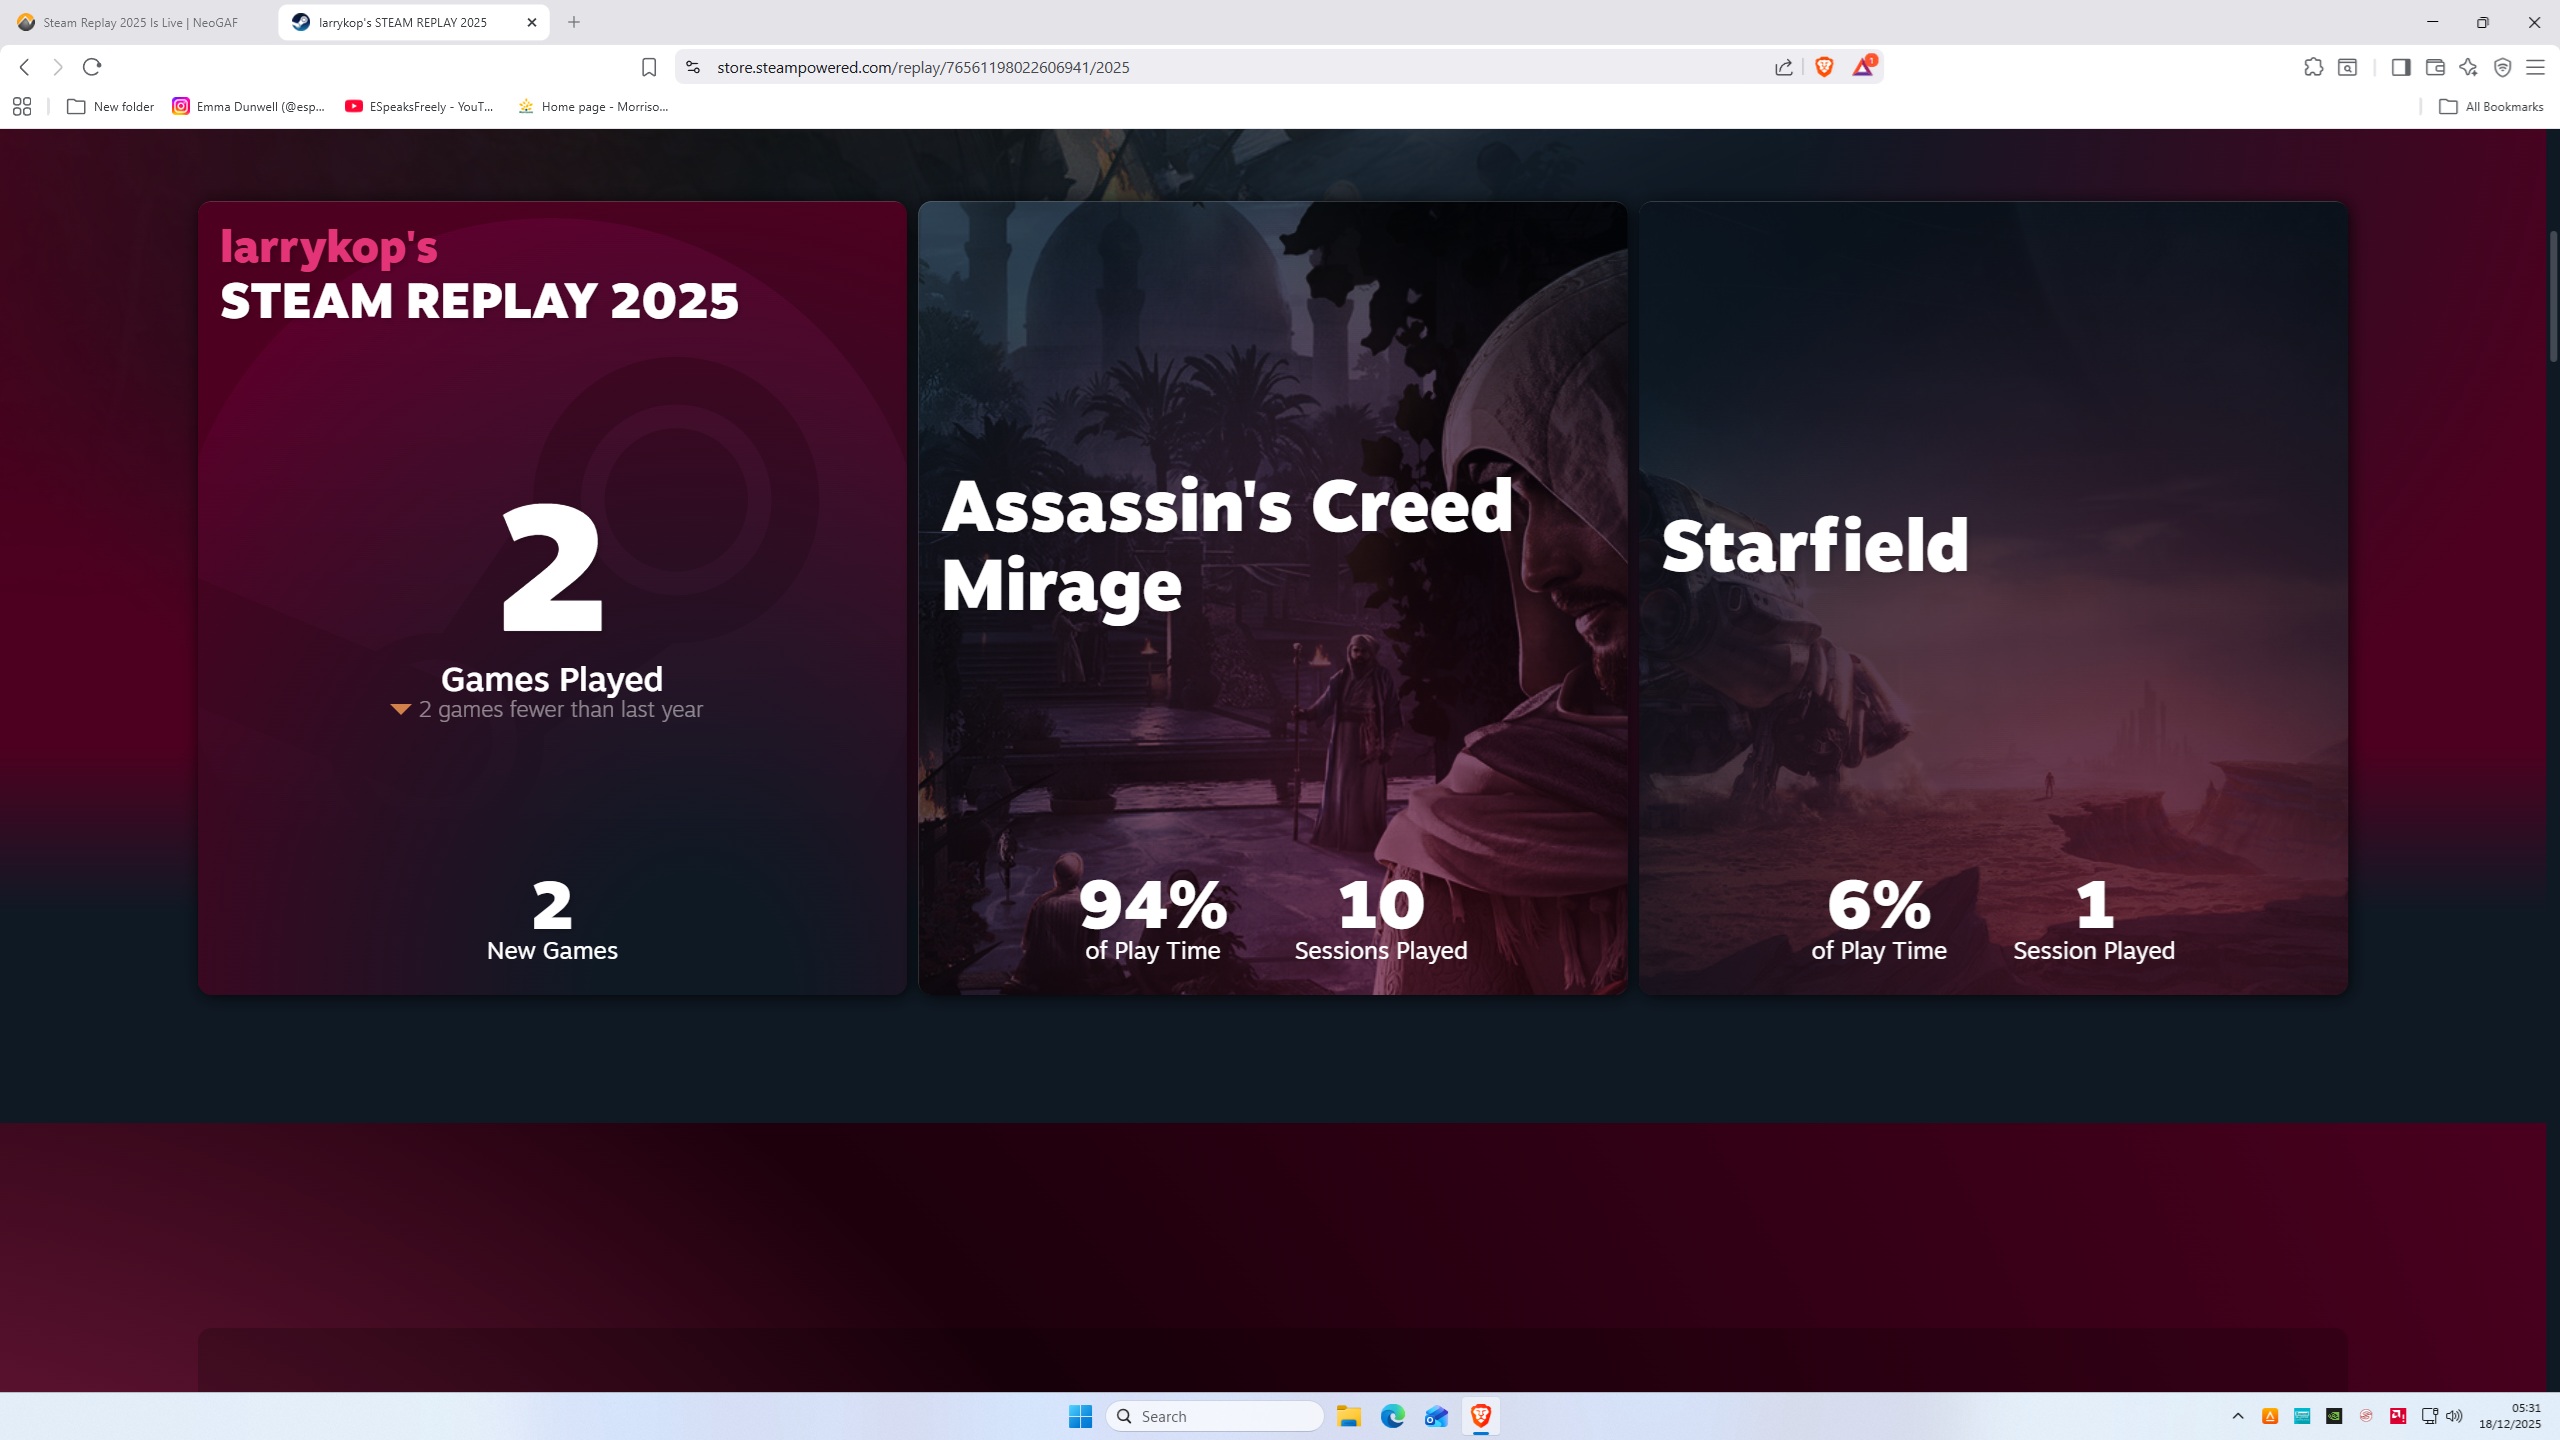This screenshot has height=1440, width=2560.
Task: Open the AMD software tray icon
Action: coord(2398,1416)
